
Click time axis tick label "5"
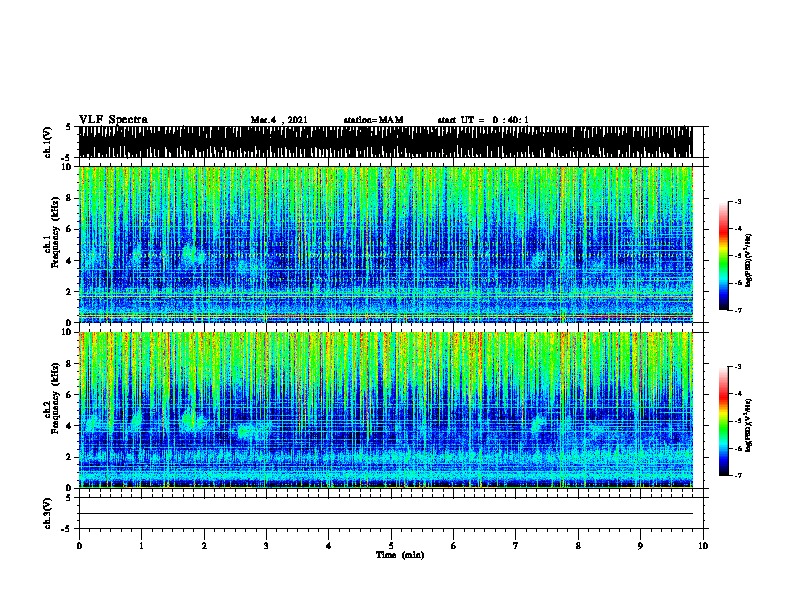tap(391, 545)
